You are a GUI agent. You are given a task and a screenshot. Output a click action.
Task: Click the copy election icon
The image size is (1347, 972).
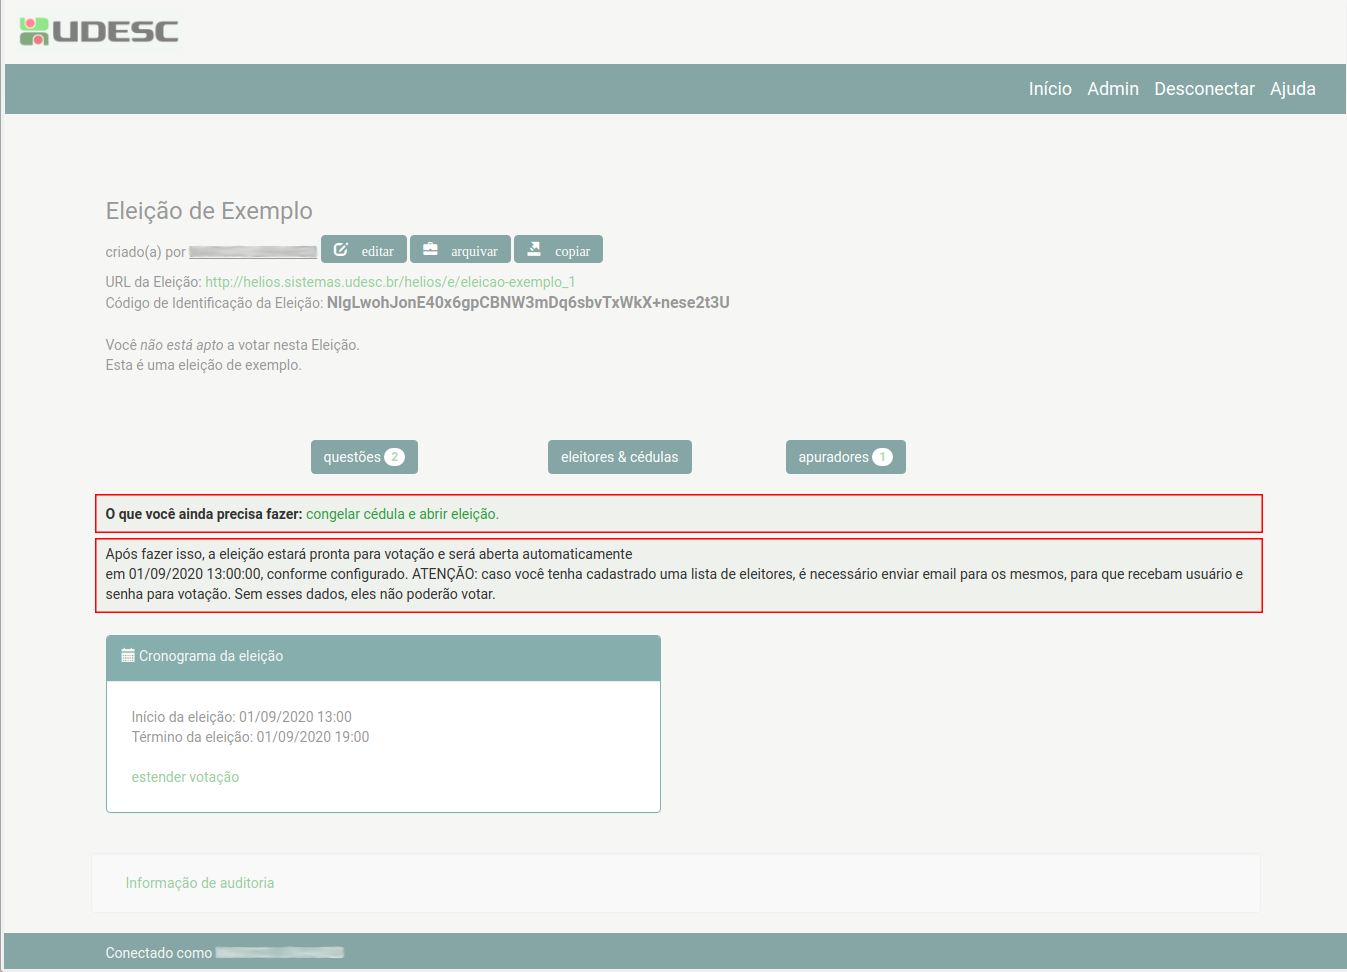click(534, 250)
